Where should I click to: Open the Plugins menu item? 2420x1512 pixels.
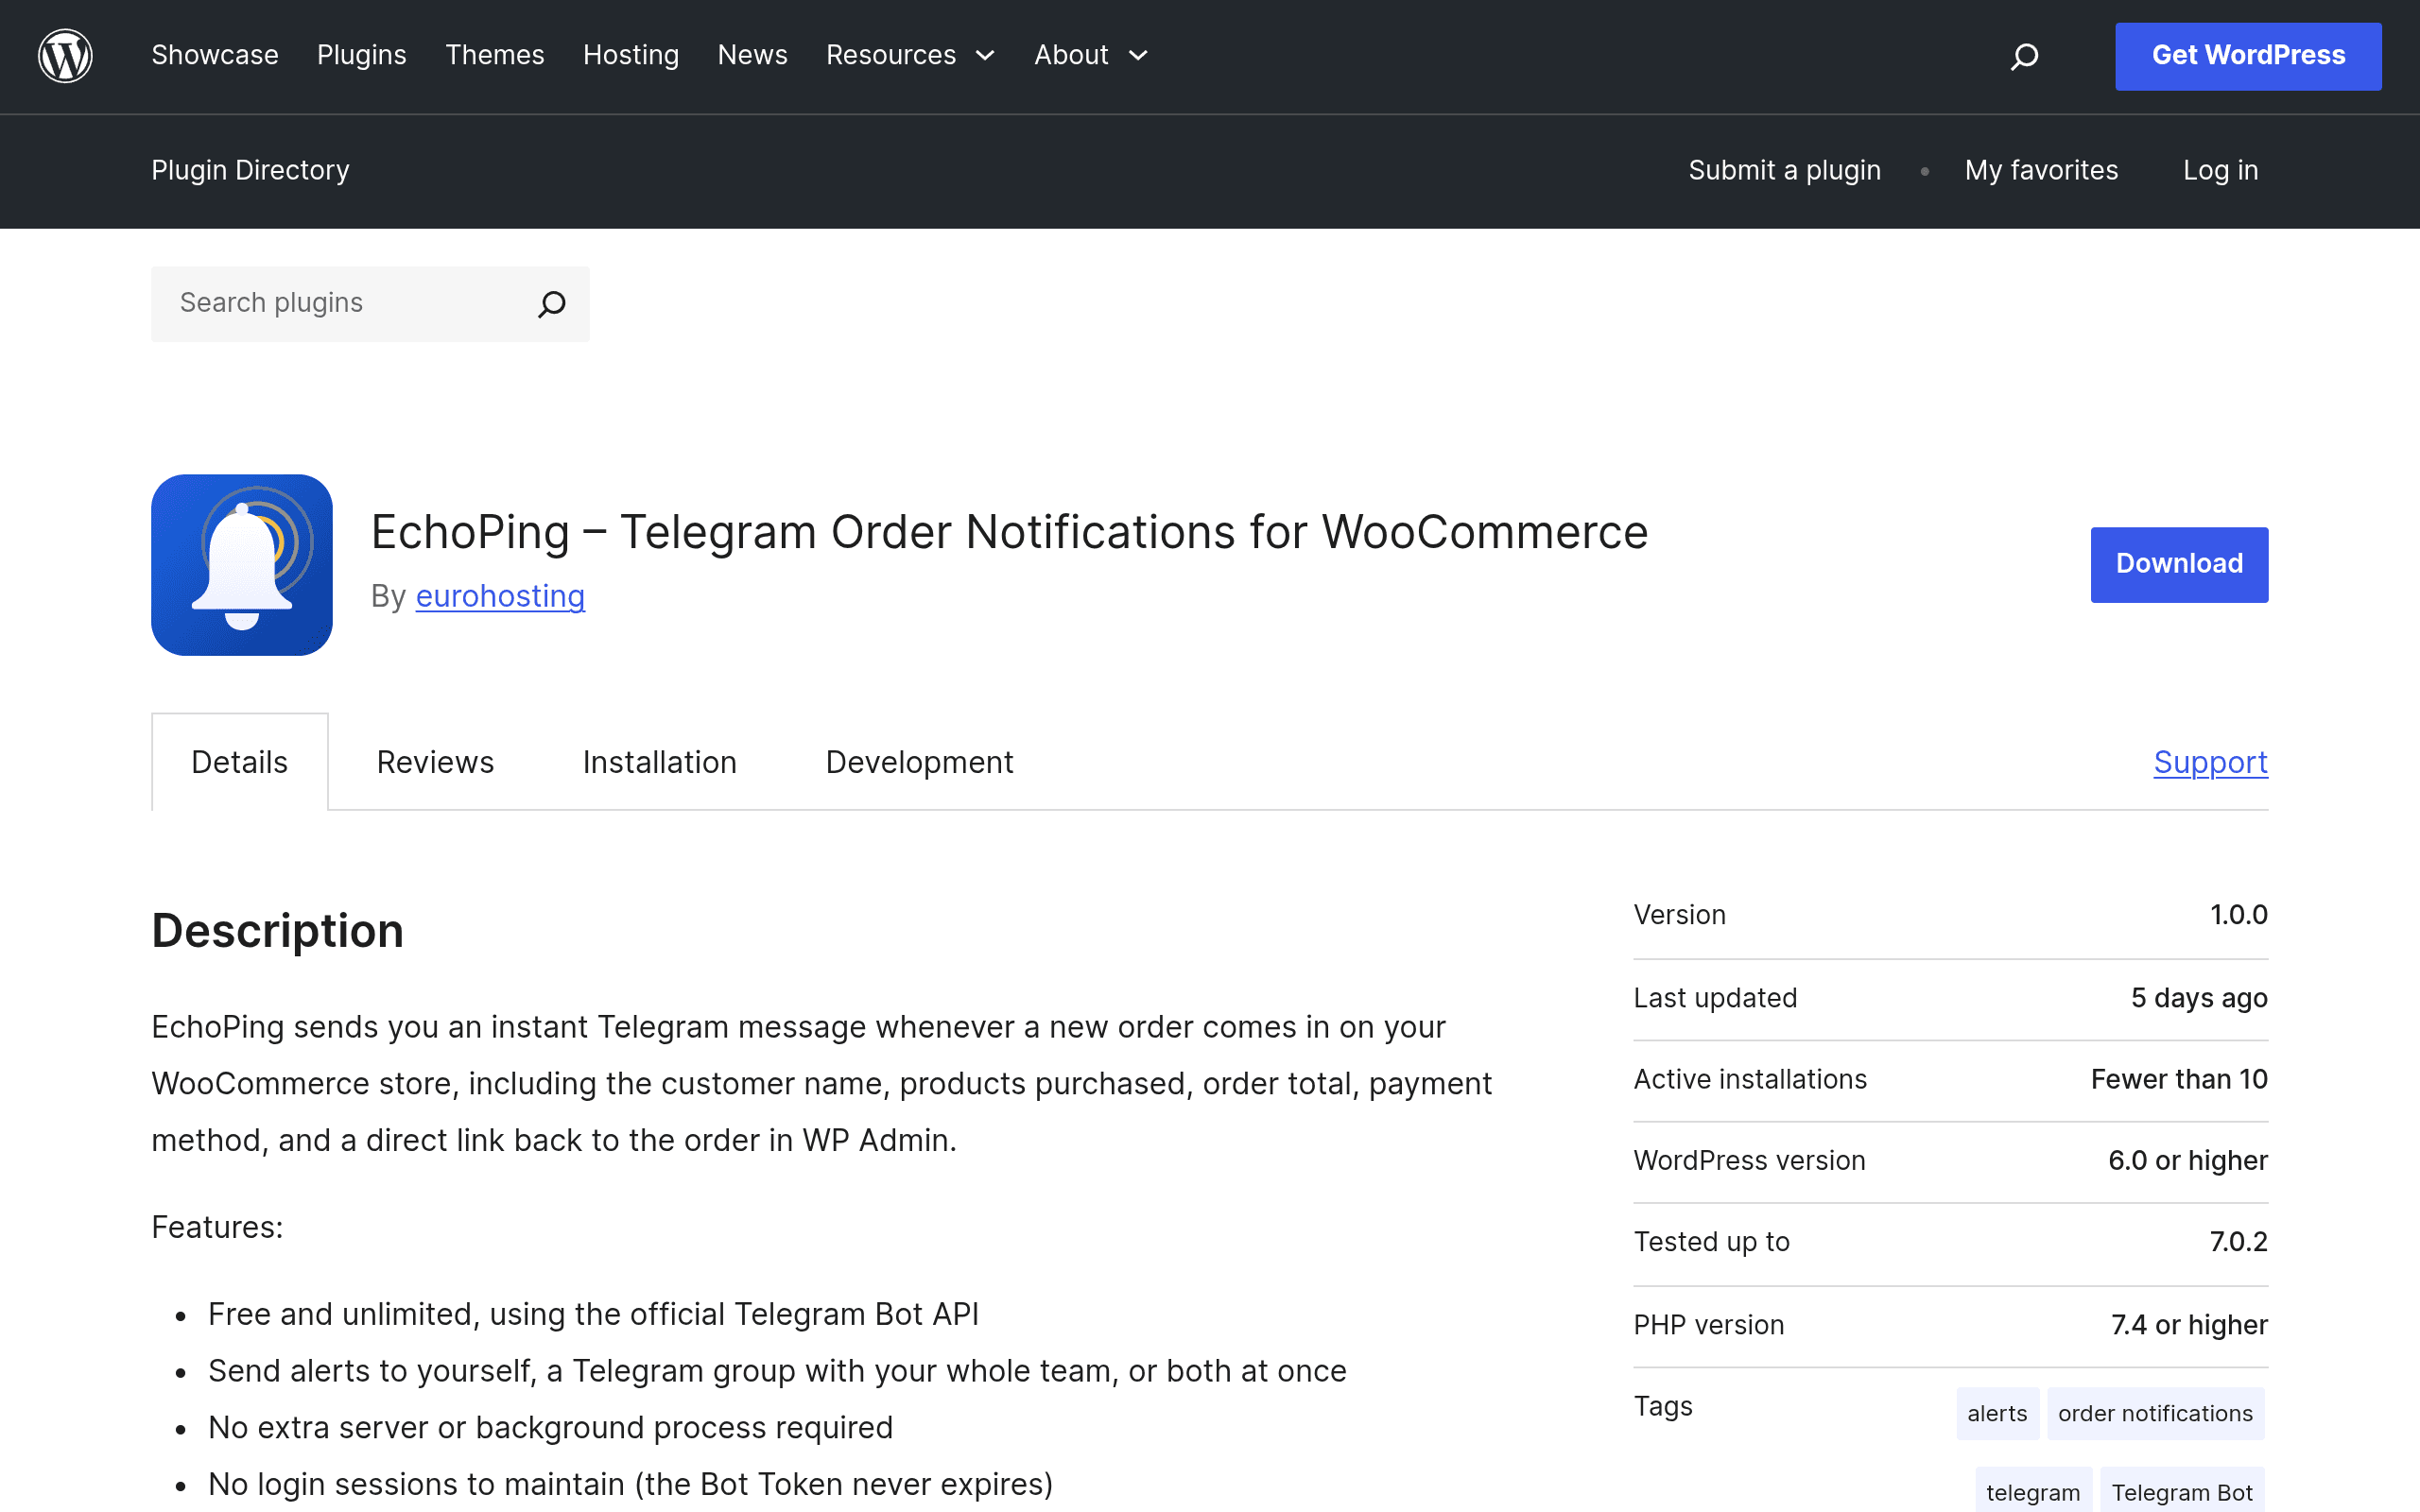(362, 55)
